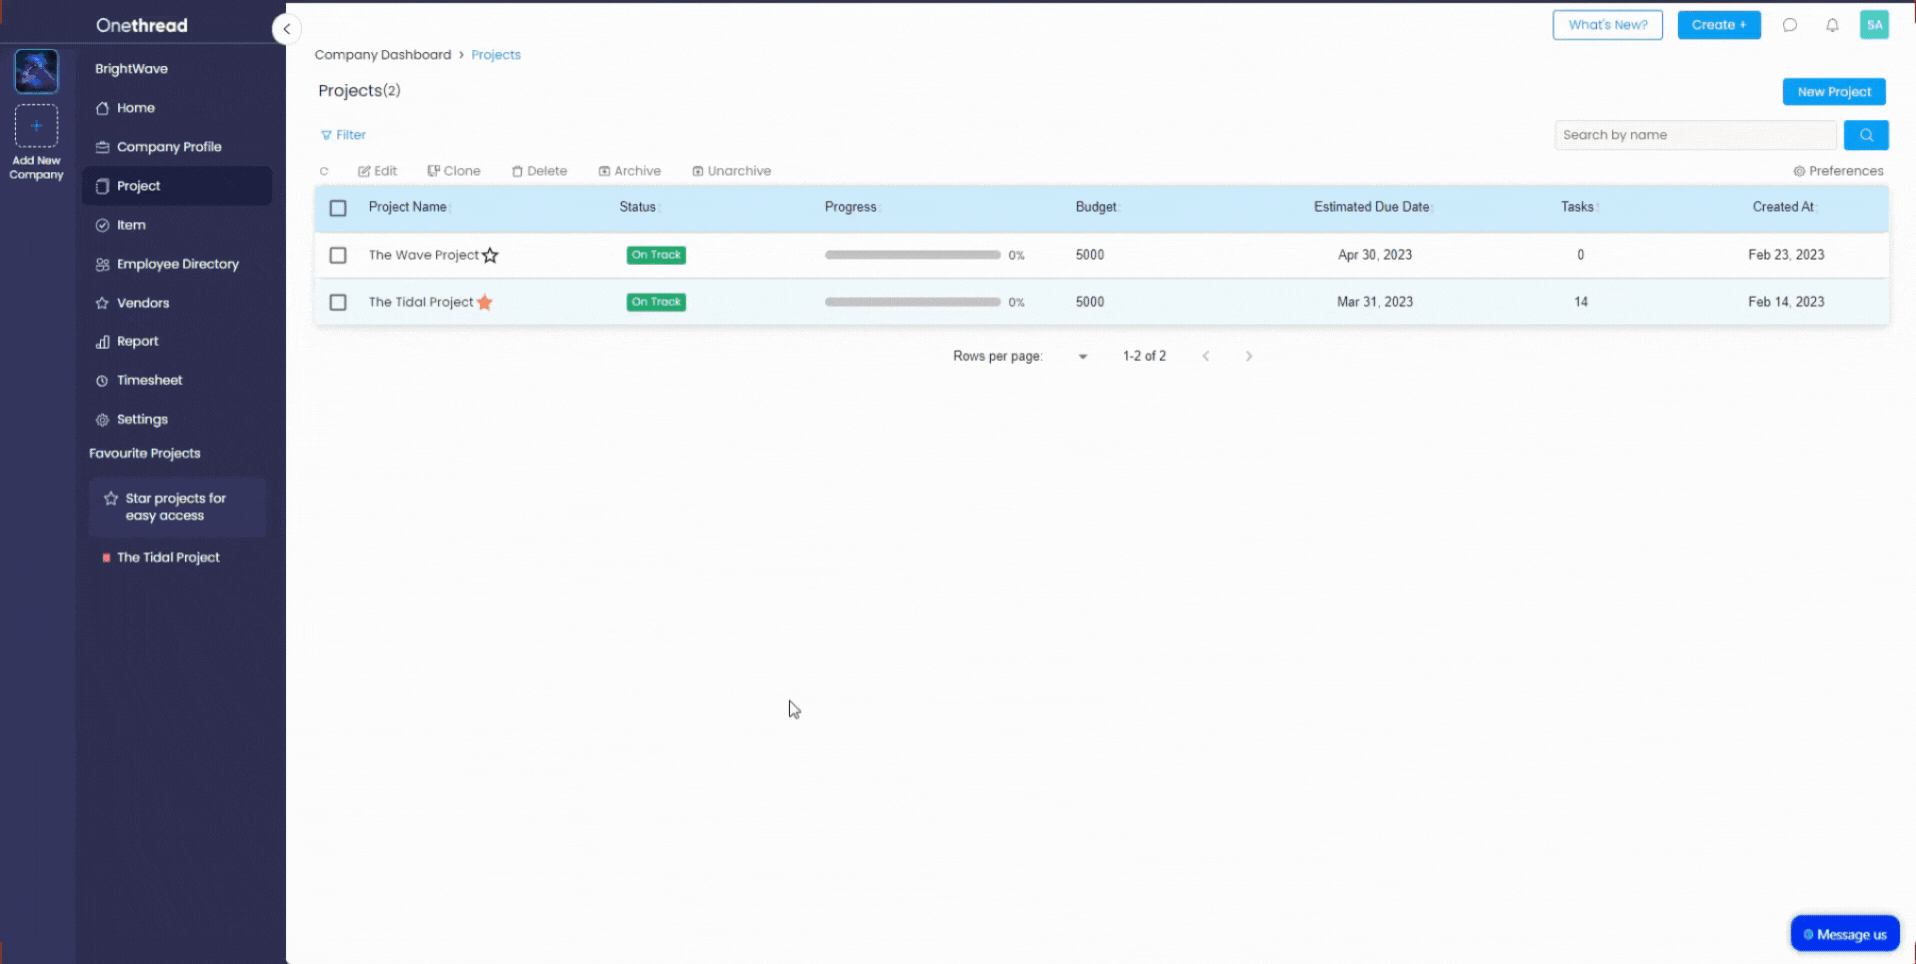Toggle the select-all header checkbox
This screenshot has width=1916, height=964.
tap(338, 208)
